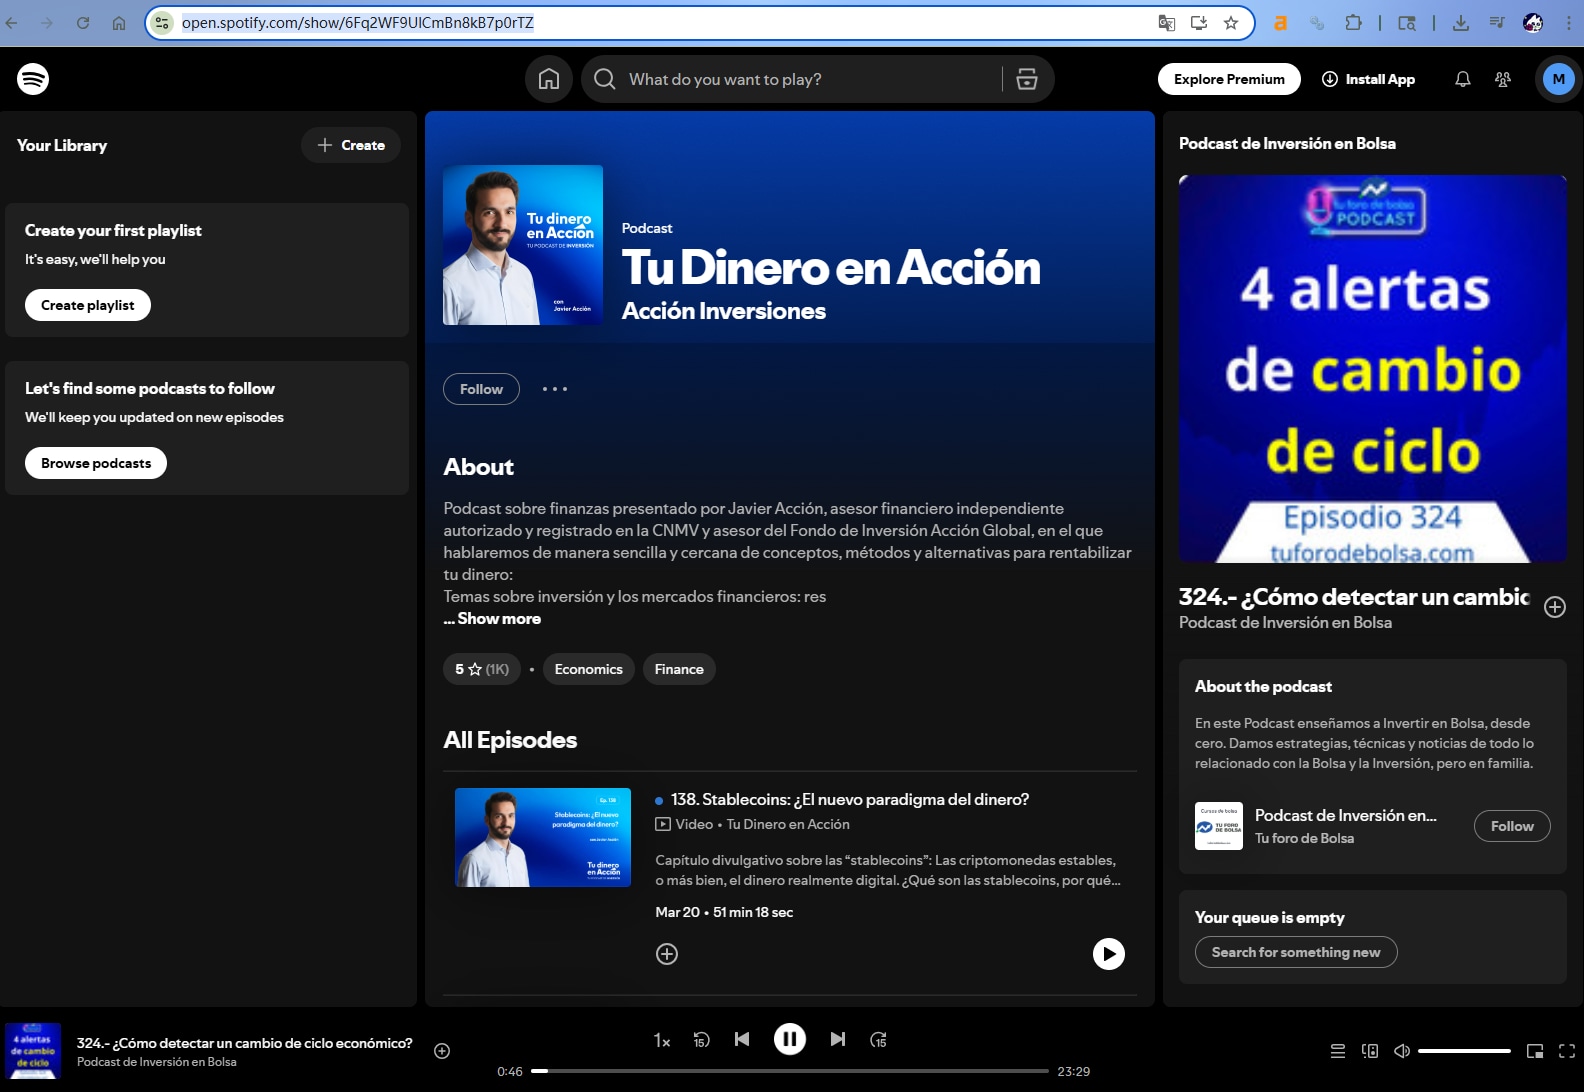The width and height of the screenshot is (1584, 1092).
Task: Open episode '138. Stablecoins' title link
Action: (x=850, y=799)
